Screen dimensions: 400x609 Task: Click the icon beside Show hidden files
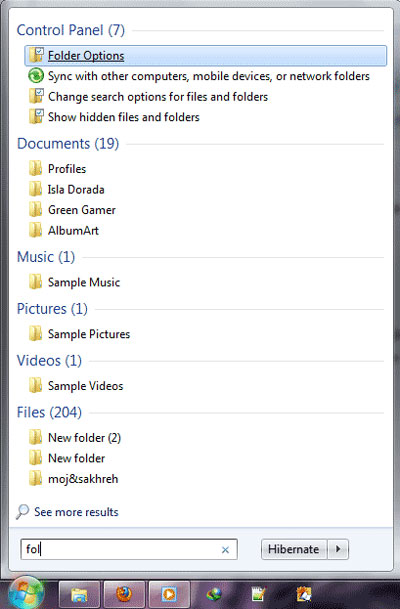click(x=36, y=117)
